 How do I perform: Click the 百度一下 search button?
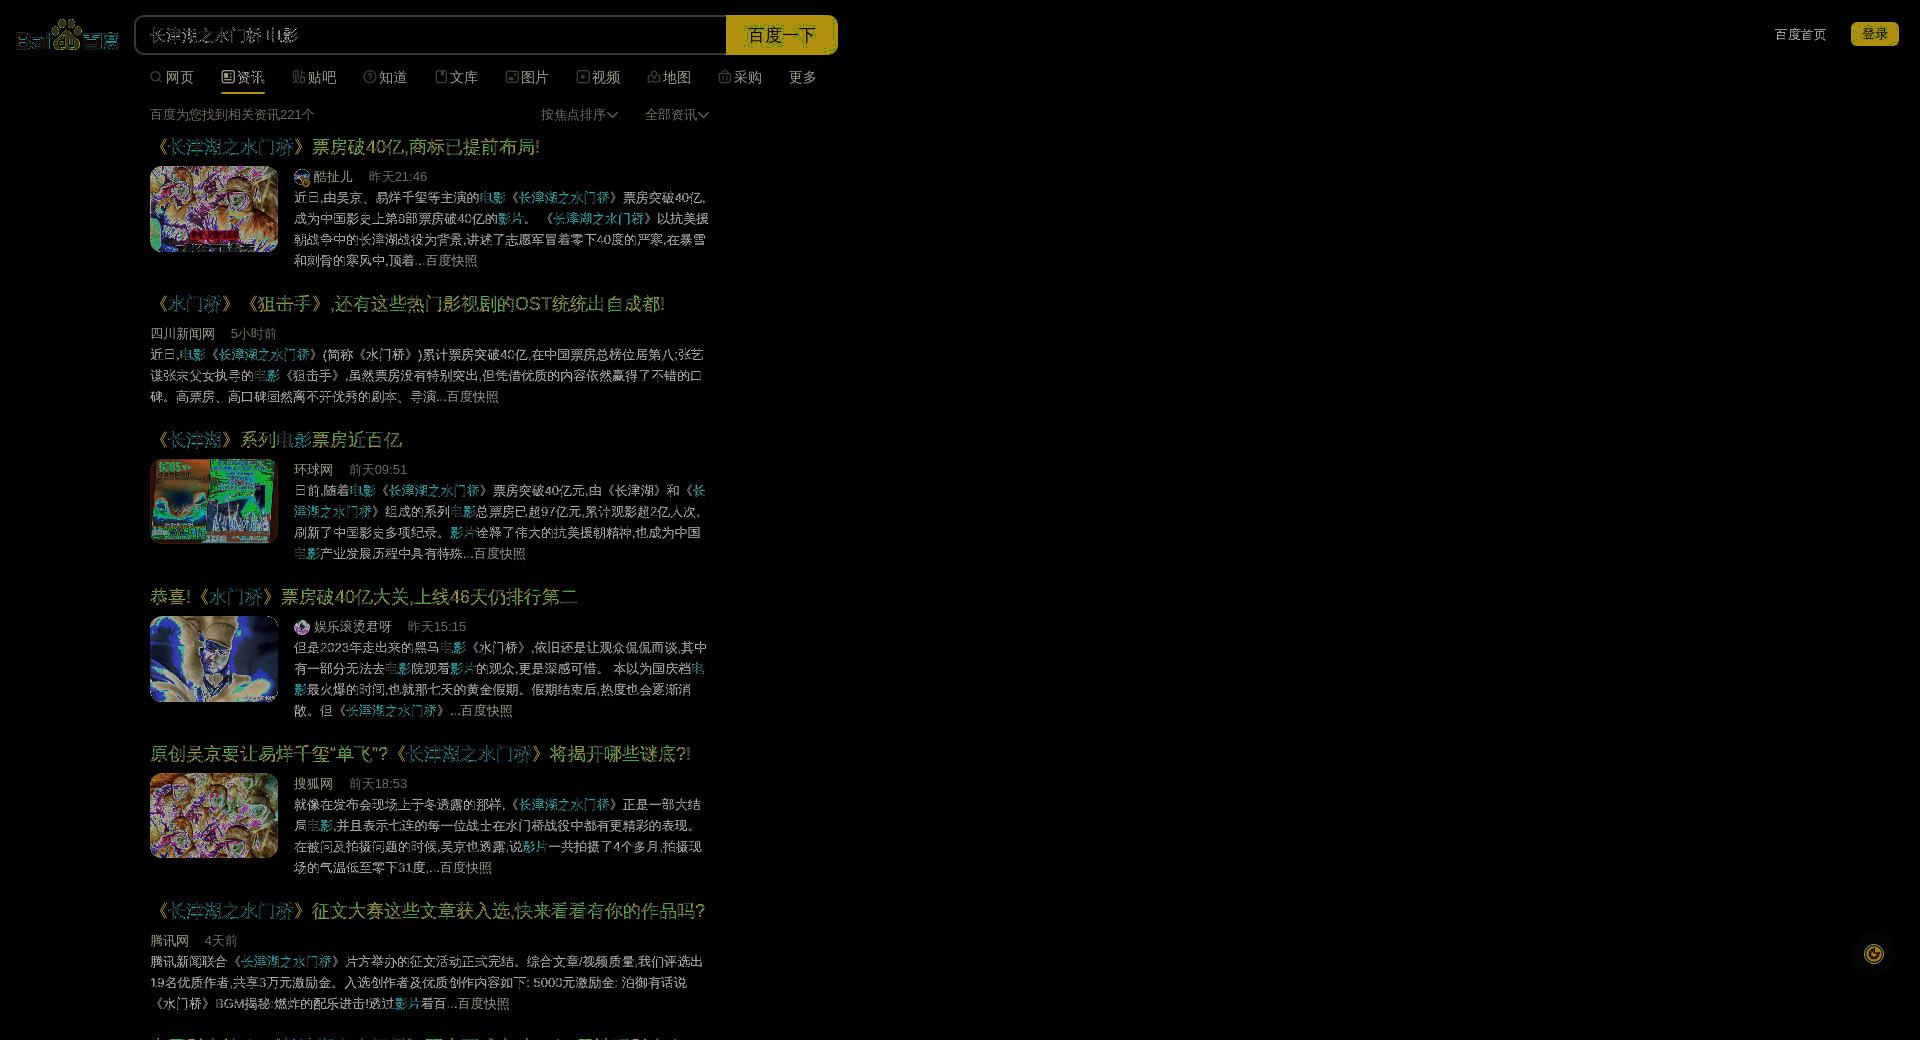click(x=781, y=35)
